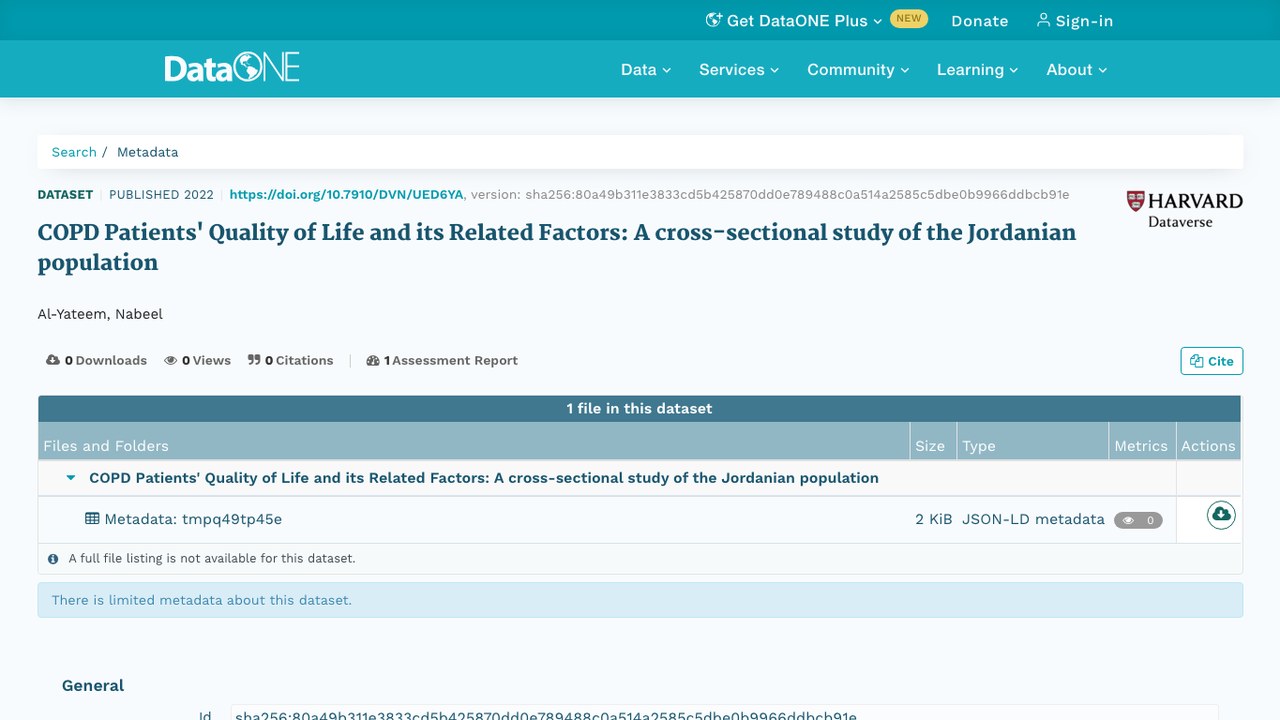Click the NEW badge in the top bar
The width and height of the screenshot is (1280, 720).
(909, 19)
